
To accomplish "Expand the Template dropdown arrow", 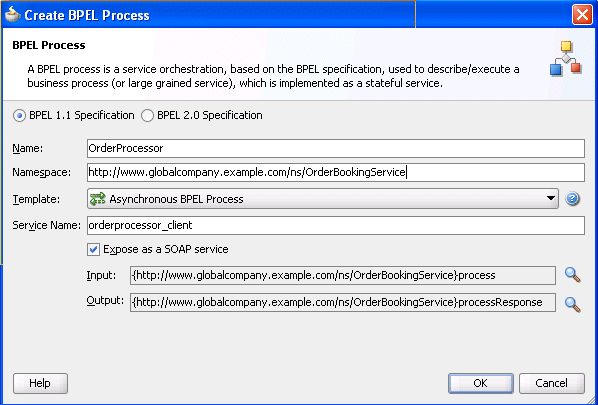I will click(550, 198).
